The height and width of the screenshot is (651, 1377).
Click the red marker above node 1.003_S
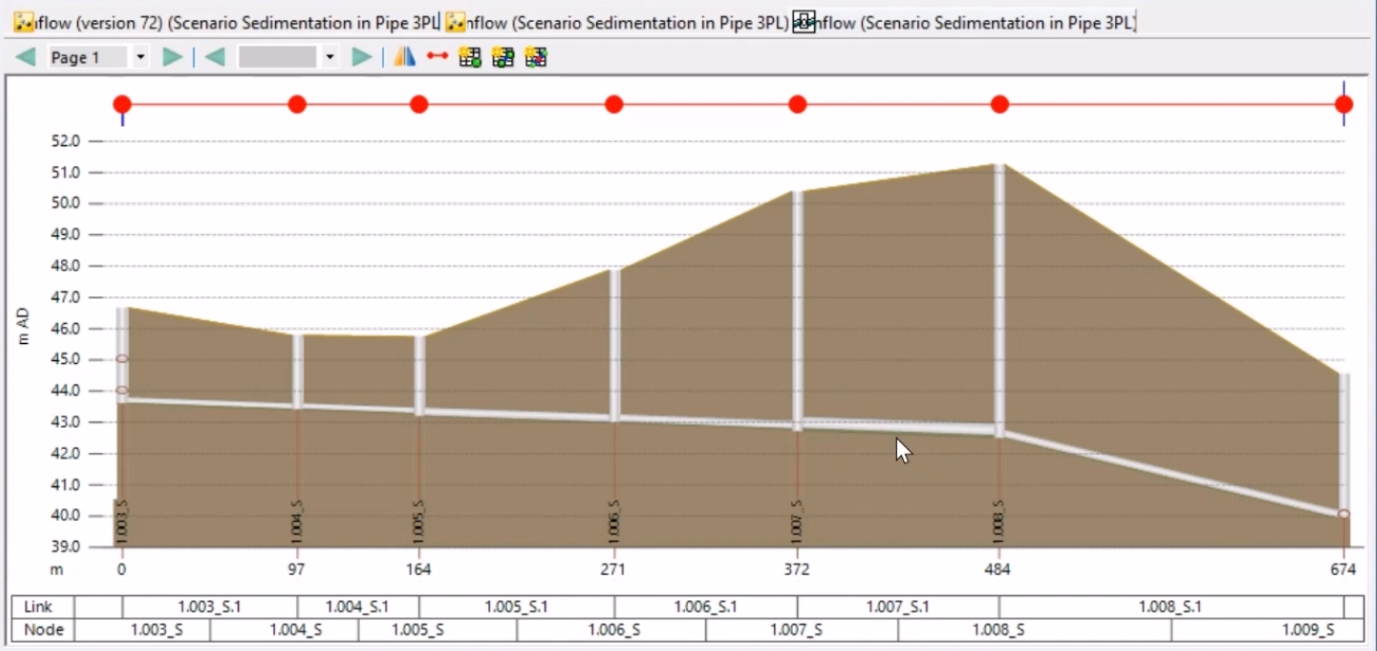coord(121,103)
